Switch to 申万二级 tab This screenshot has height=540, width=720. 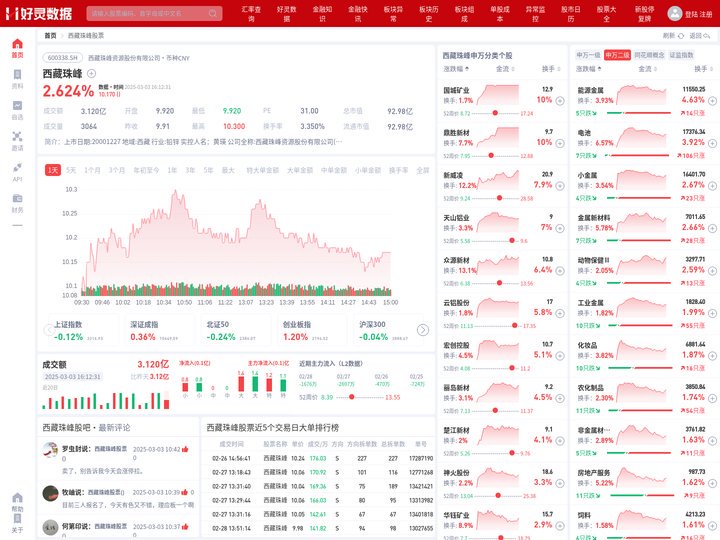click(x=617, y=55)
